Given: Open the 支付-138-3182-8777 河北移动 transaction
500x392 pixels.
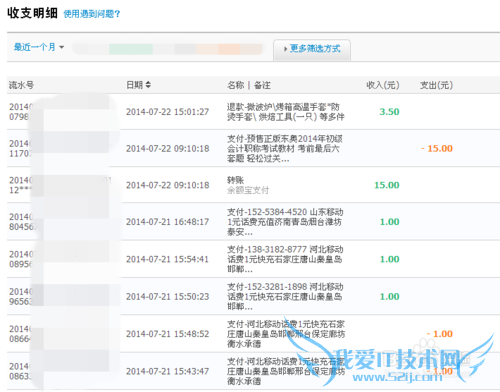Looking at the screenshot, I should pyautogui.click(x=285, y=259).
